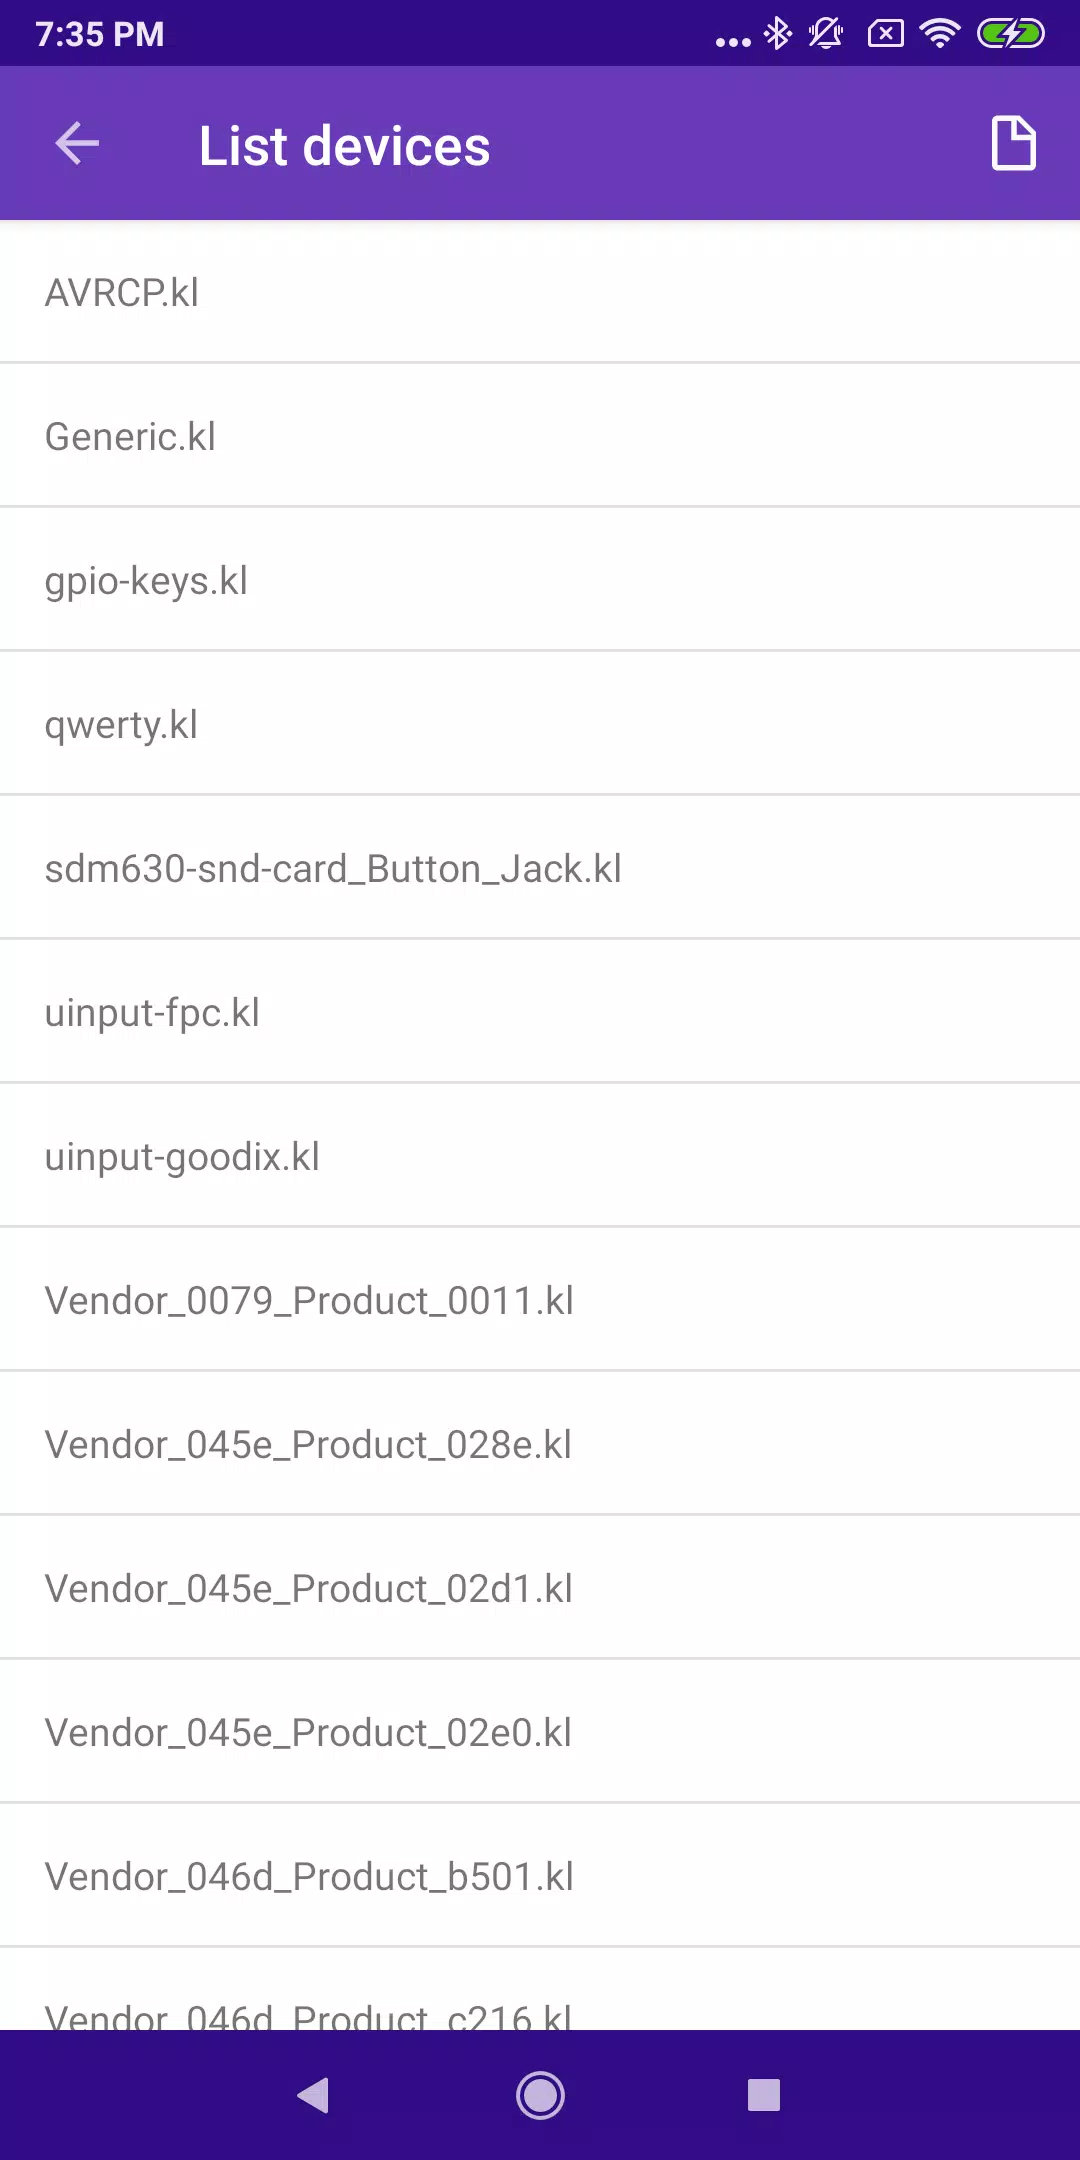Viewport: 1080px width, 2160px height.
Task: Tap the Bluetooth status bar icon
Action: pos(777,34)
